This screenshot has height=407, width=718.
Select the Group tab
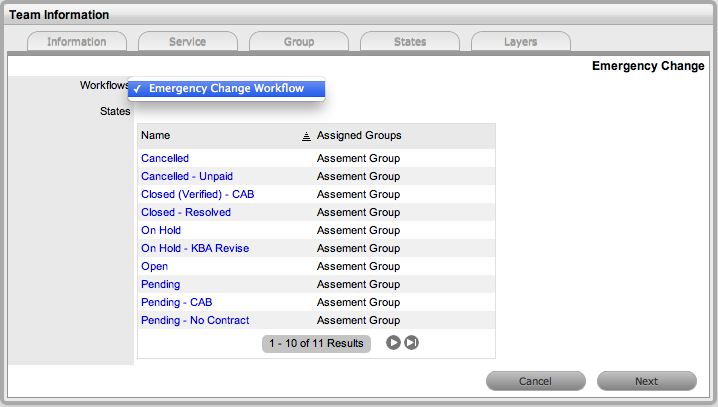tap(298, 42)
